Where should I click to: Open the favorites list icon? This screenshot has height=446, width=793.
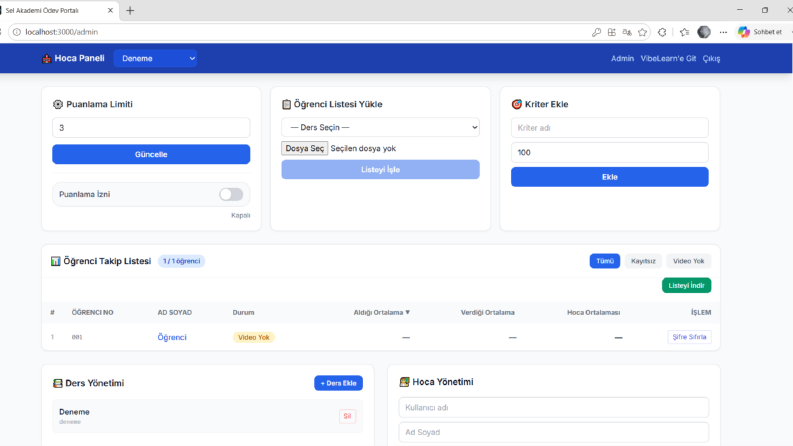684,32
